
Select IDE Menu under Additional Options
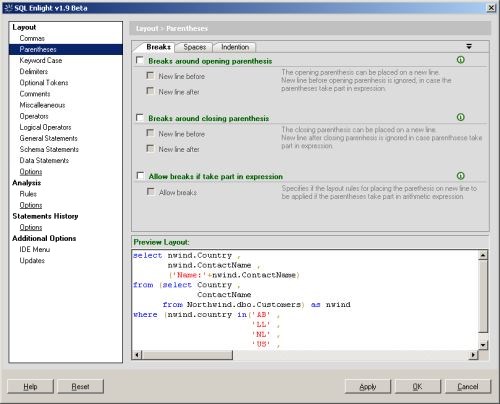pos(35,250)
